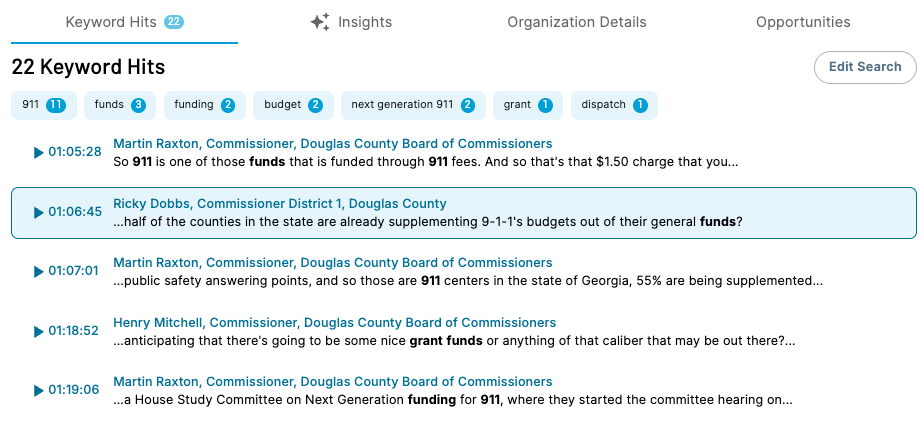
Task: Filter by next generation 911 keyword
Action: pyautogui.click(x=413, y=105)
